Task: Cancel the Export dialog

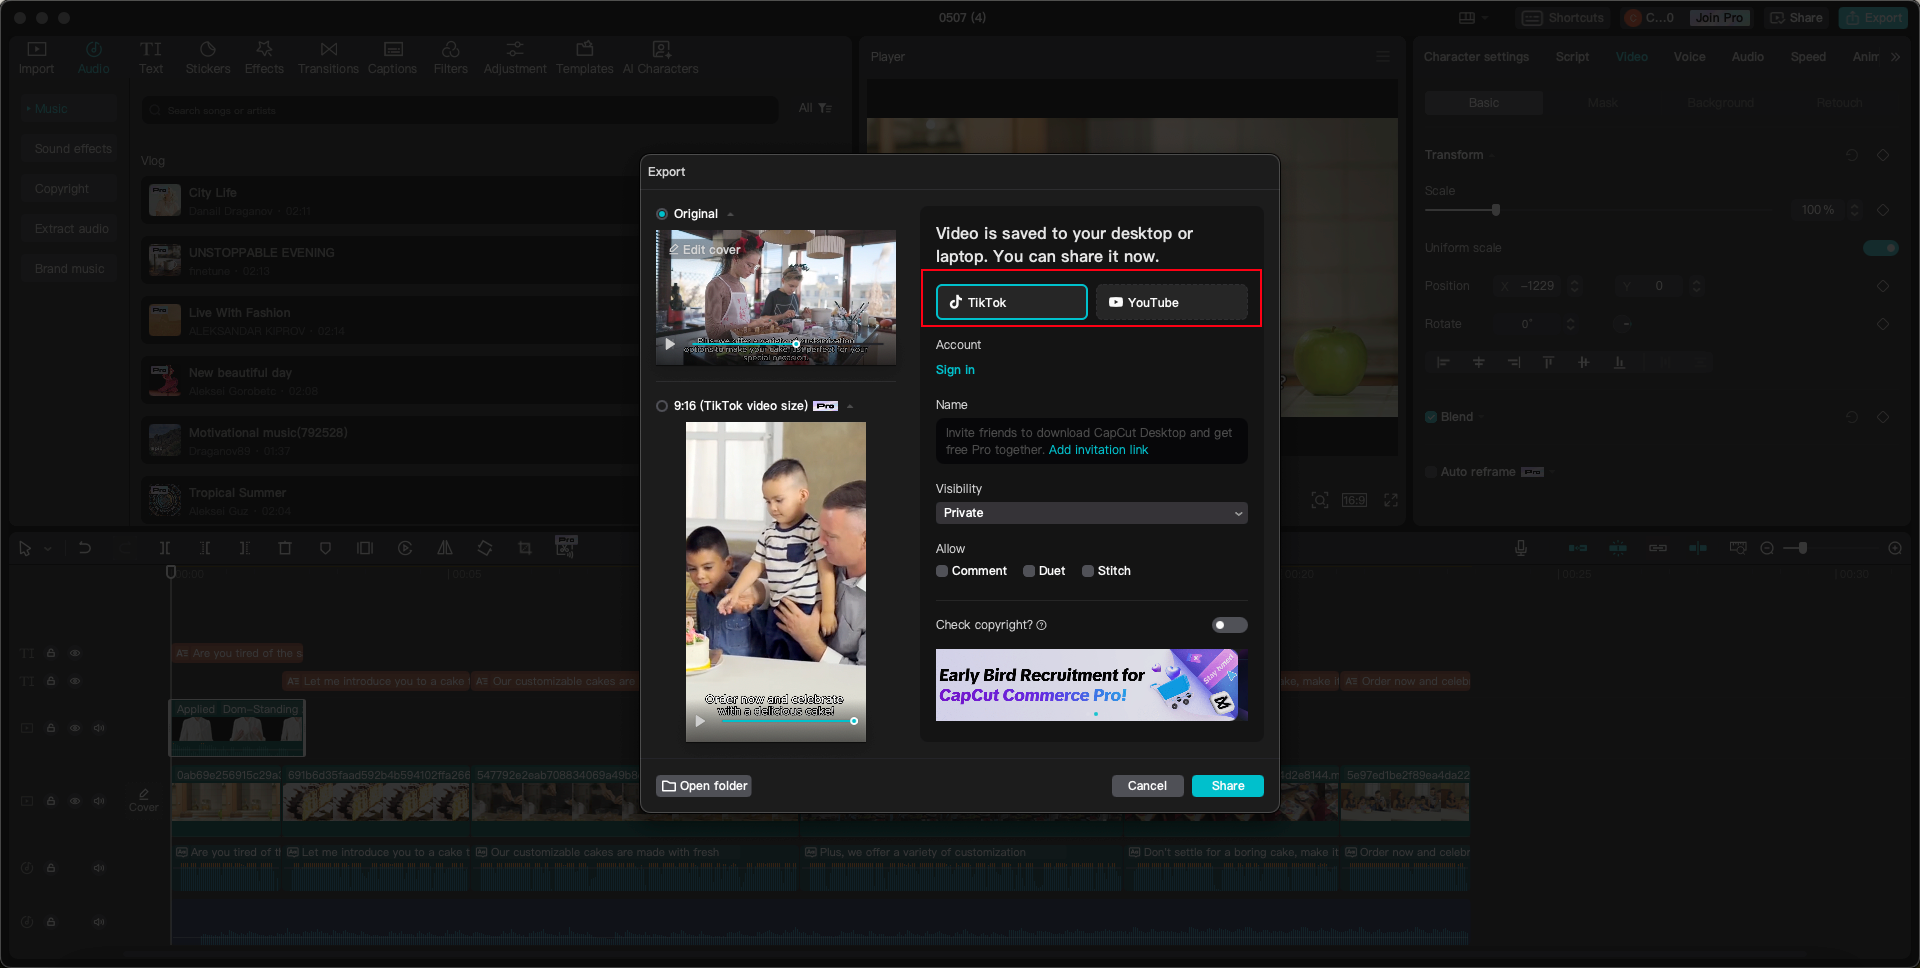Action: (1147, 786)
